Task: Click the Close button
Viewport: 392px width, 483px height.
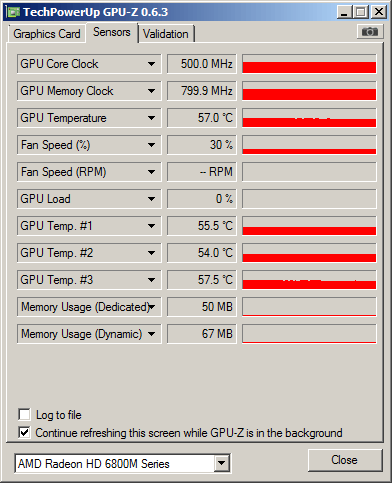Action: coord(345,460)
